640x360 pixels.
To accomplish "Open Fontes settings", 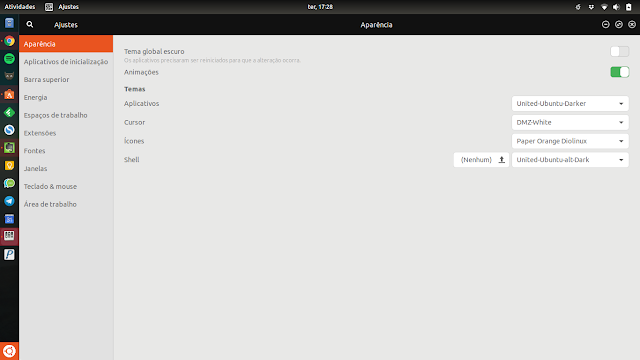I will [x=66, y=151].
